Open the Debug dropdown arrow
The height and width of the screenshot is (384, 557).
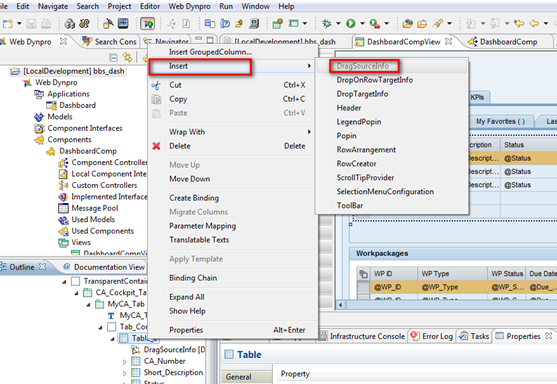click(x=338, y=24)
